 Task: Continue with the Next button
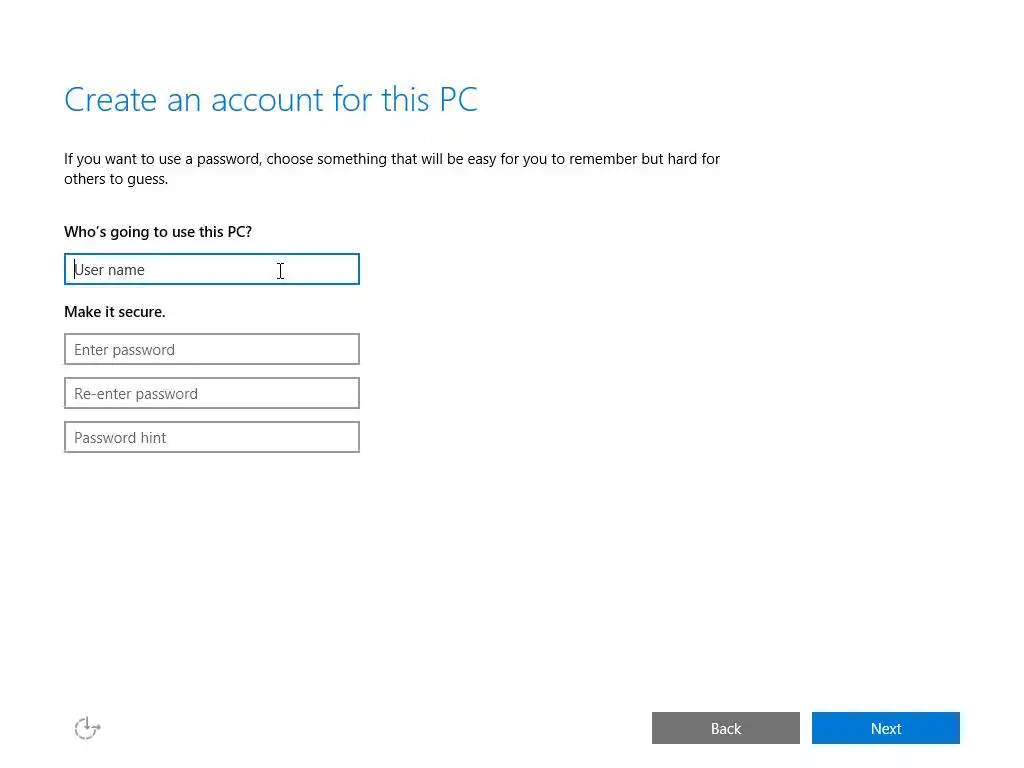(886, 728)
